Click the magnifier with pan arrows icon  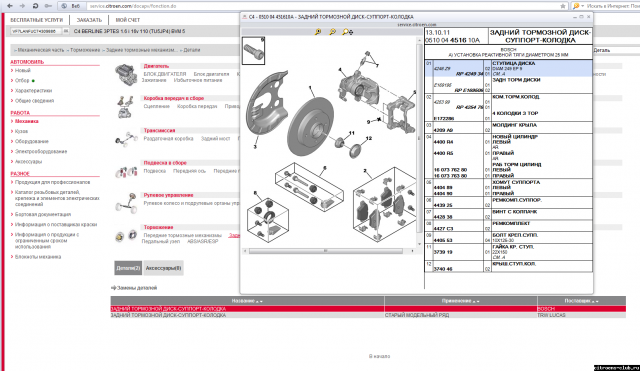click(x=348, y=32)
